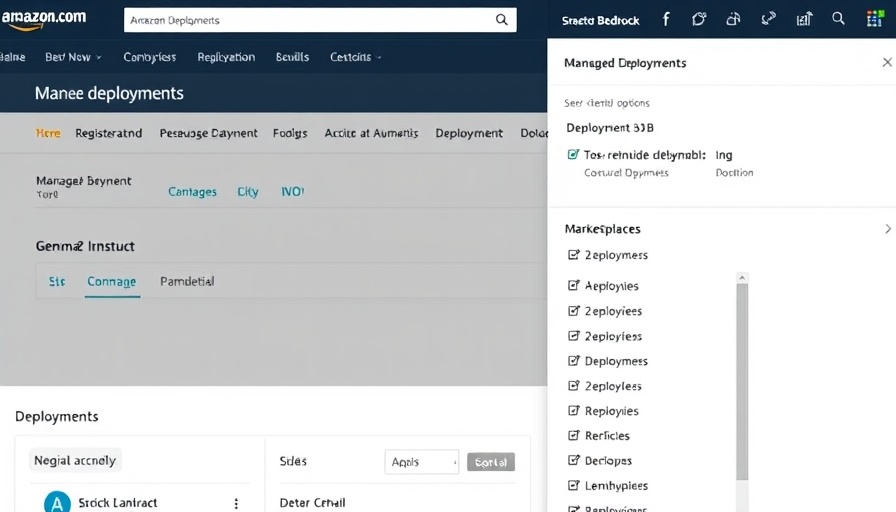Select the 'Peseuoge Daynent' tab
Viewport: 896px width, 512px height.
pyautogui.click(x=209, y=133)
